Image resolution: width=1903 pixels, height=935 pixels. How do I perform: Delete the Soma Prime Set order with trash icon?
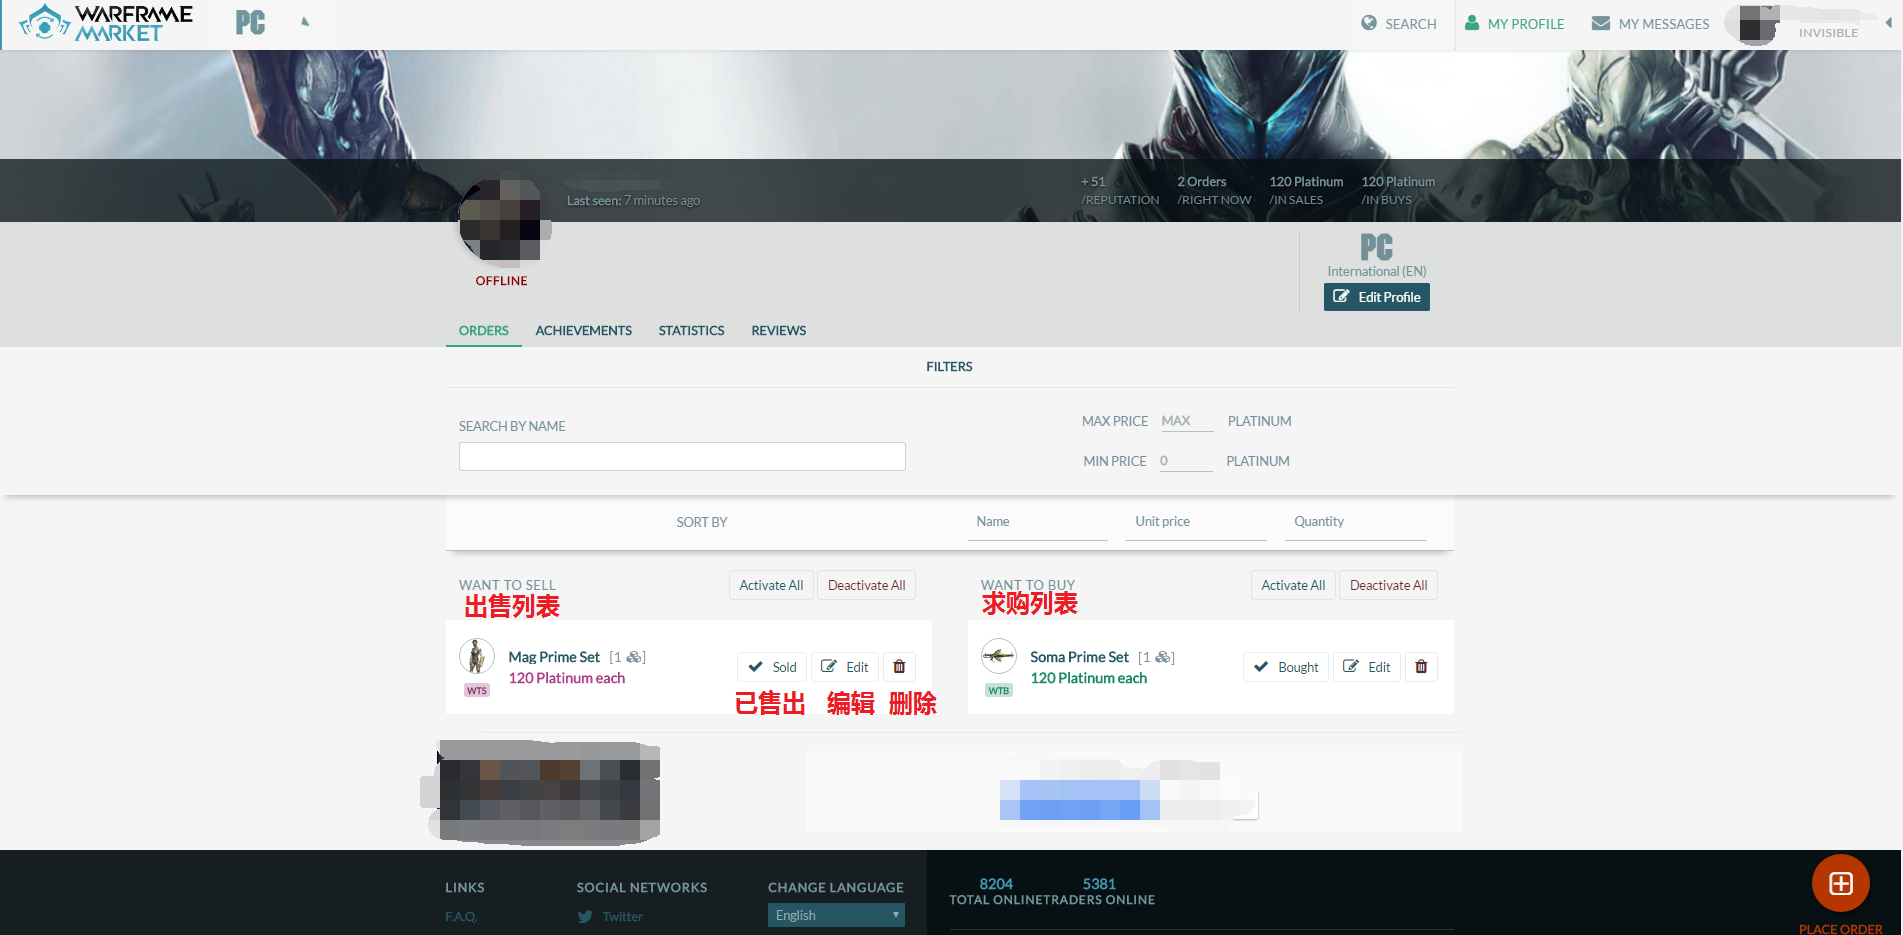point(1421,667)
